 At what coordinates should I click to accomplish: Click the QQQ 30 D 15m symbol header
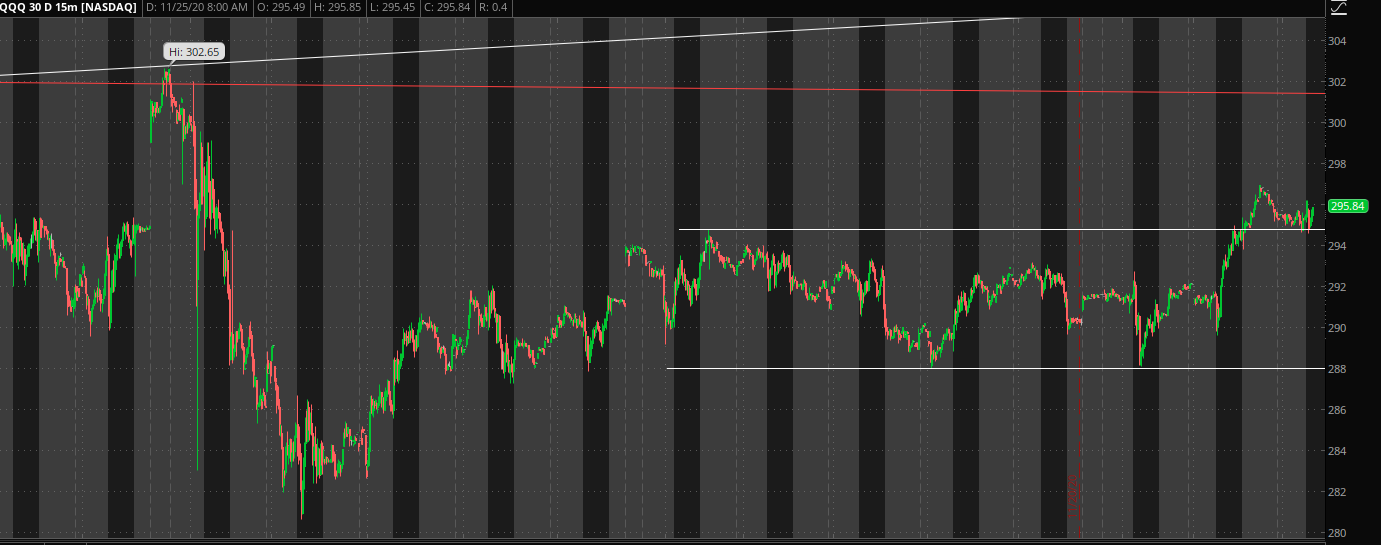[x=68, y=8]
